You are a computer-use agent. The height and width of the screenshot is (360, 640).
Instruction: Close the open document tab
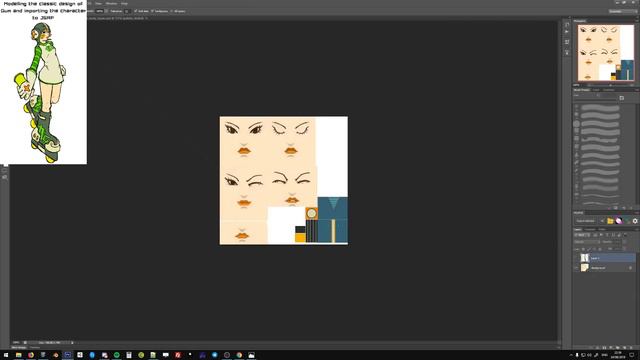coord(146,18)
